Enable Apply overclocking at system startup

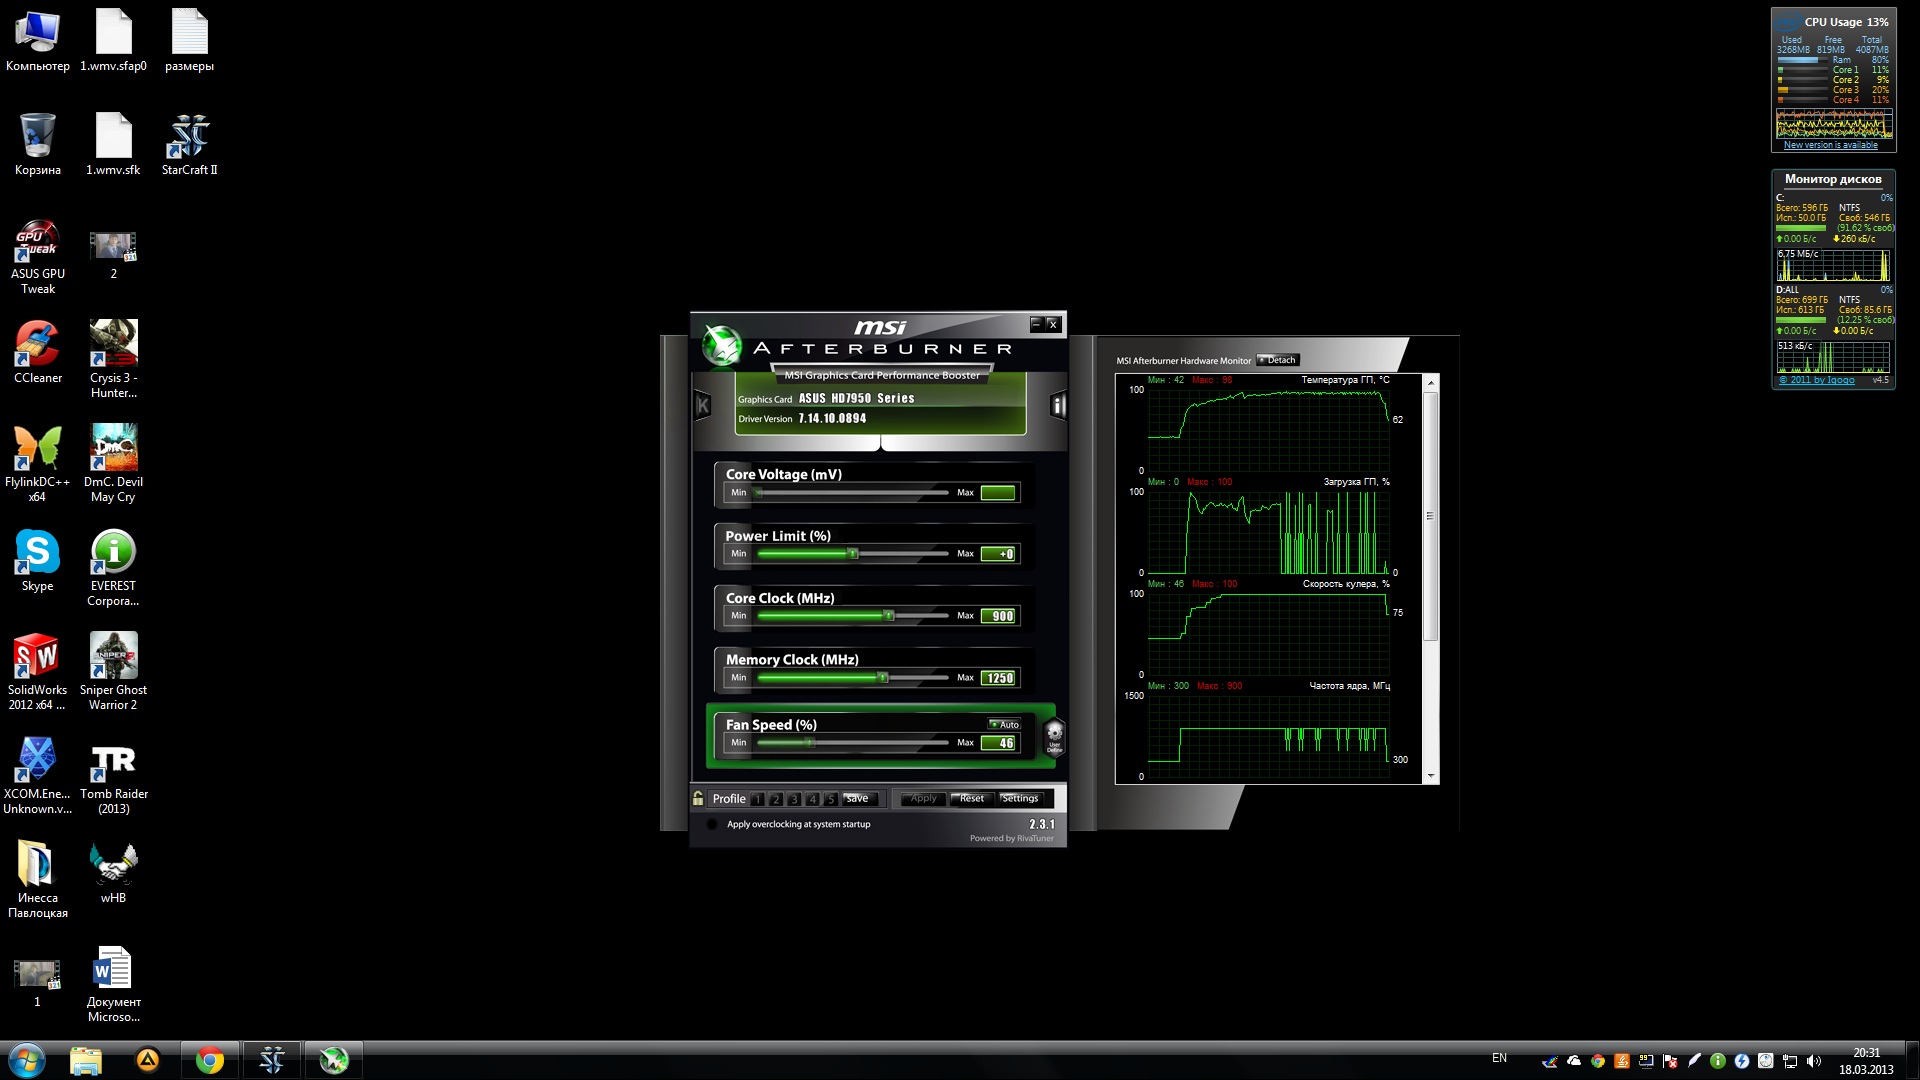(712, 825)
